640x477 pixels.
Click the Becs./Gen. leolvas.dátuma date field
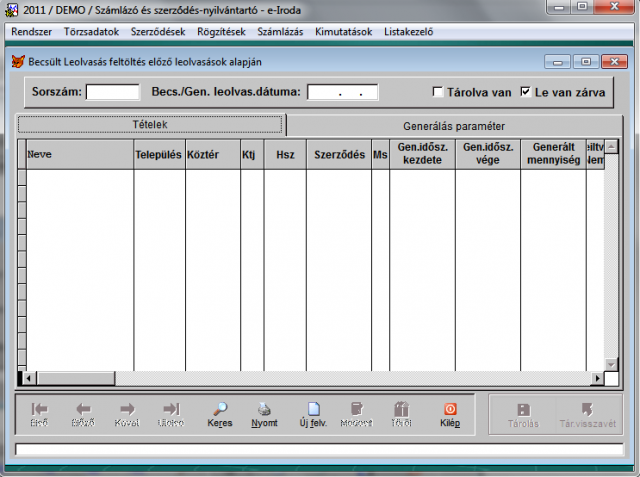click(343, 92)
